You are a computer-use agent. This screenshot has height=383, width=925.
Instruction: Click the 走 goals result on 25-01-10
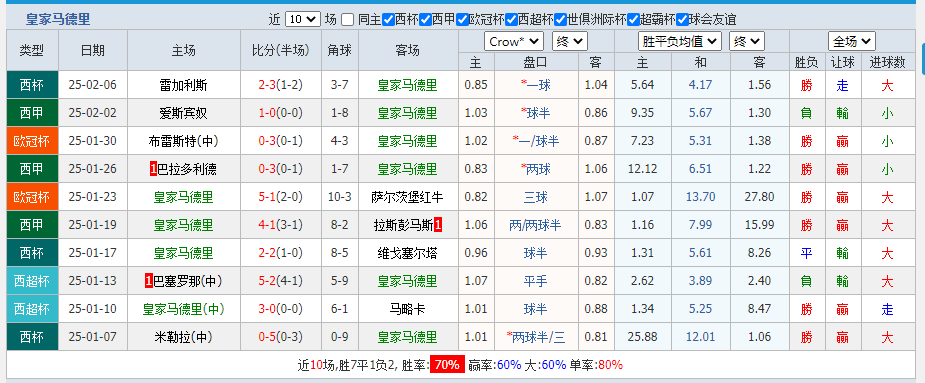click(x=887, y=309)
